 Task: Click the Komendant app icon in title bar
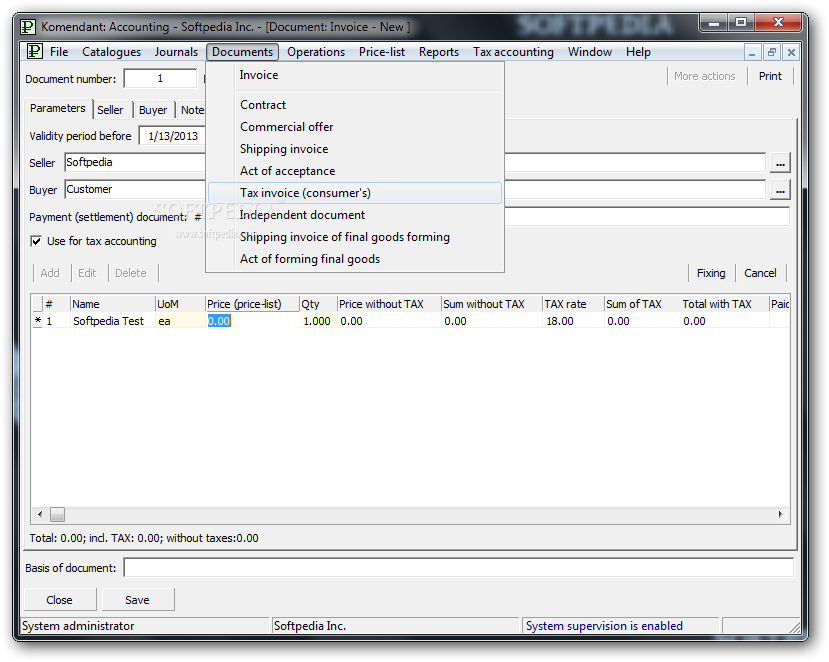(28, 26)
